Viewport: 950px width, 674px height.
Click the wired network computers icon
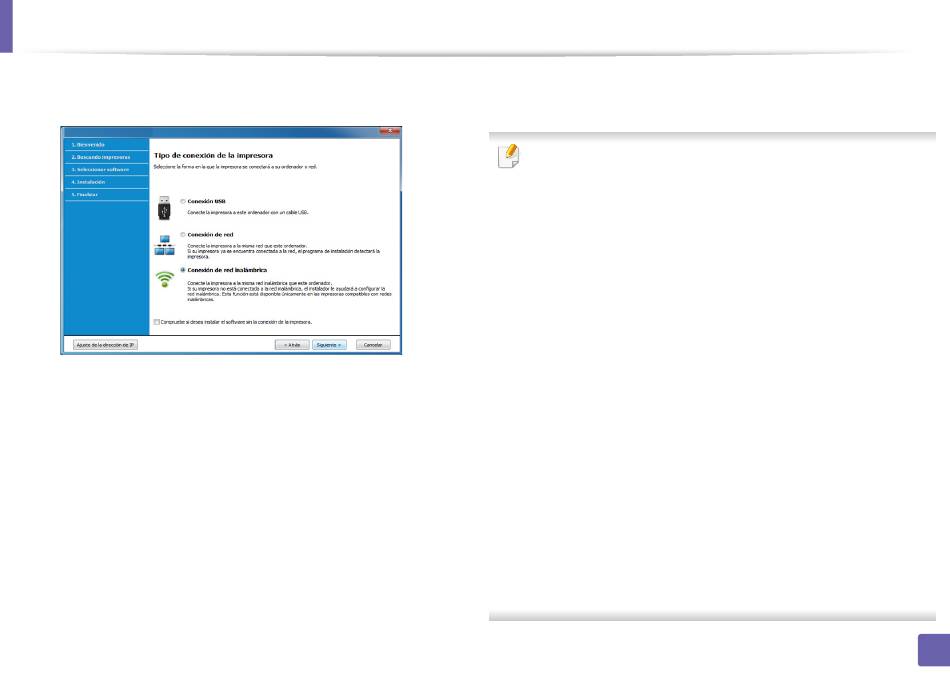(x=164, y=245)
